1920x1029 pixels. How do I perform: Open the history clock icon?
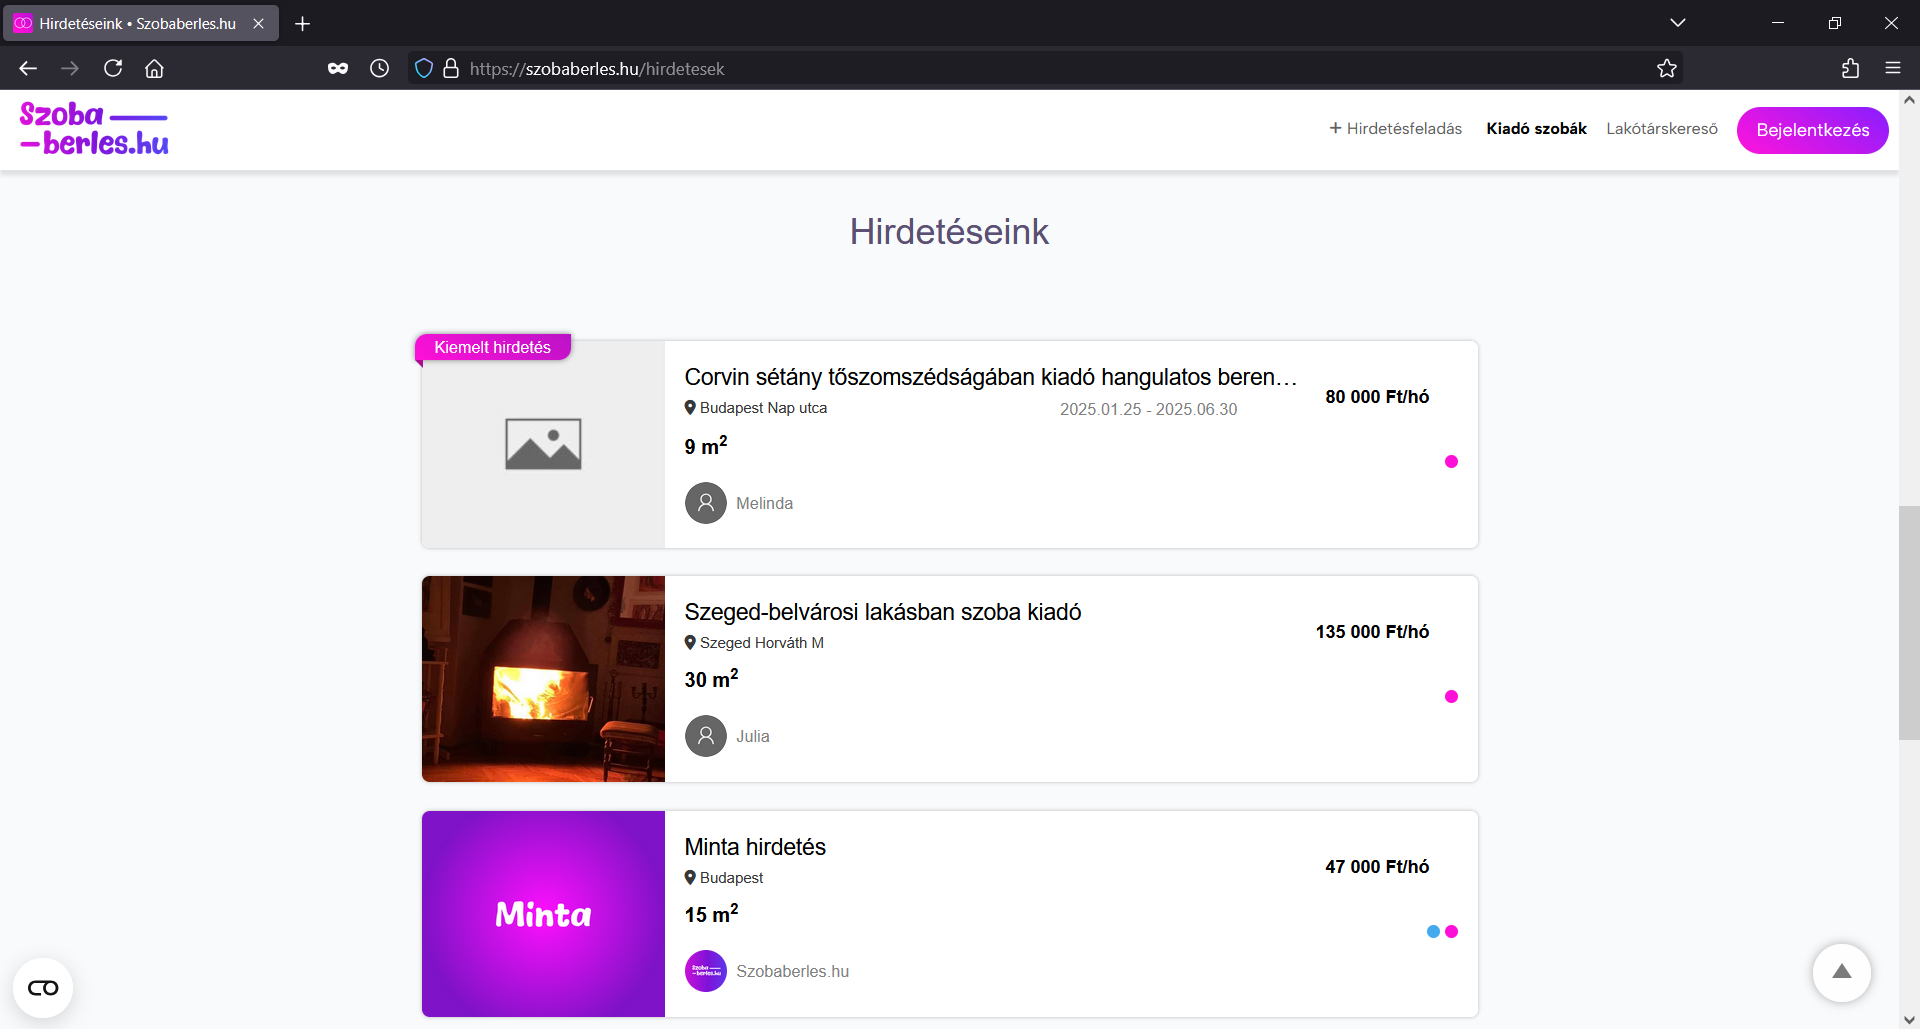pyautogui.click(x=379, y=68)
